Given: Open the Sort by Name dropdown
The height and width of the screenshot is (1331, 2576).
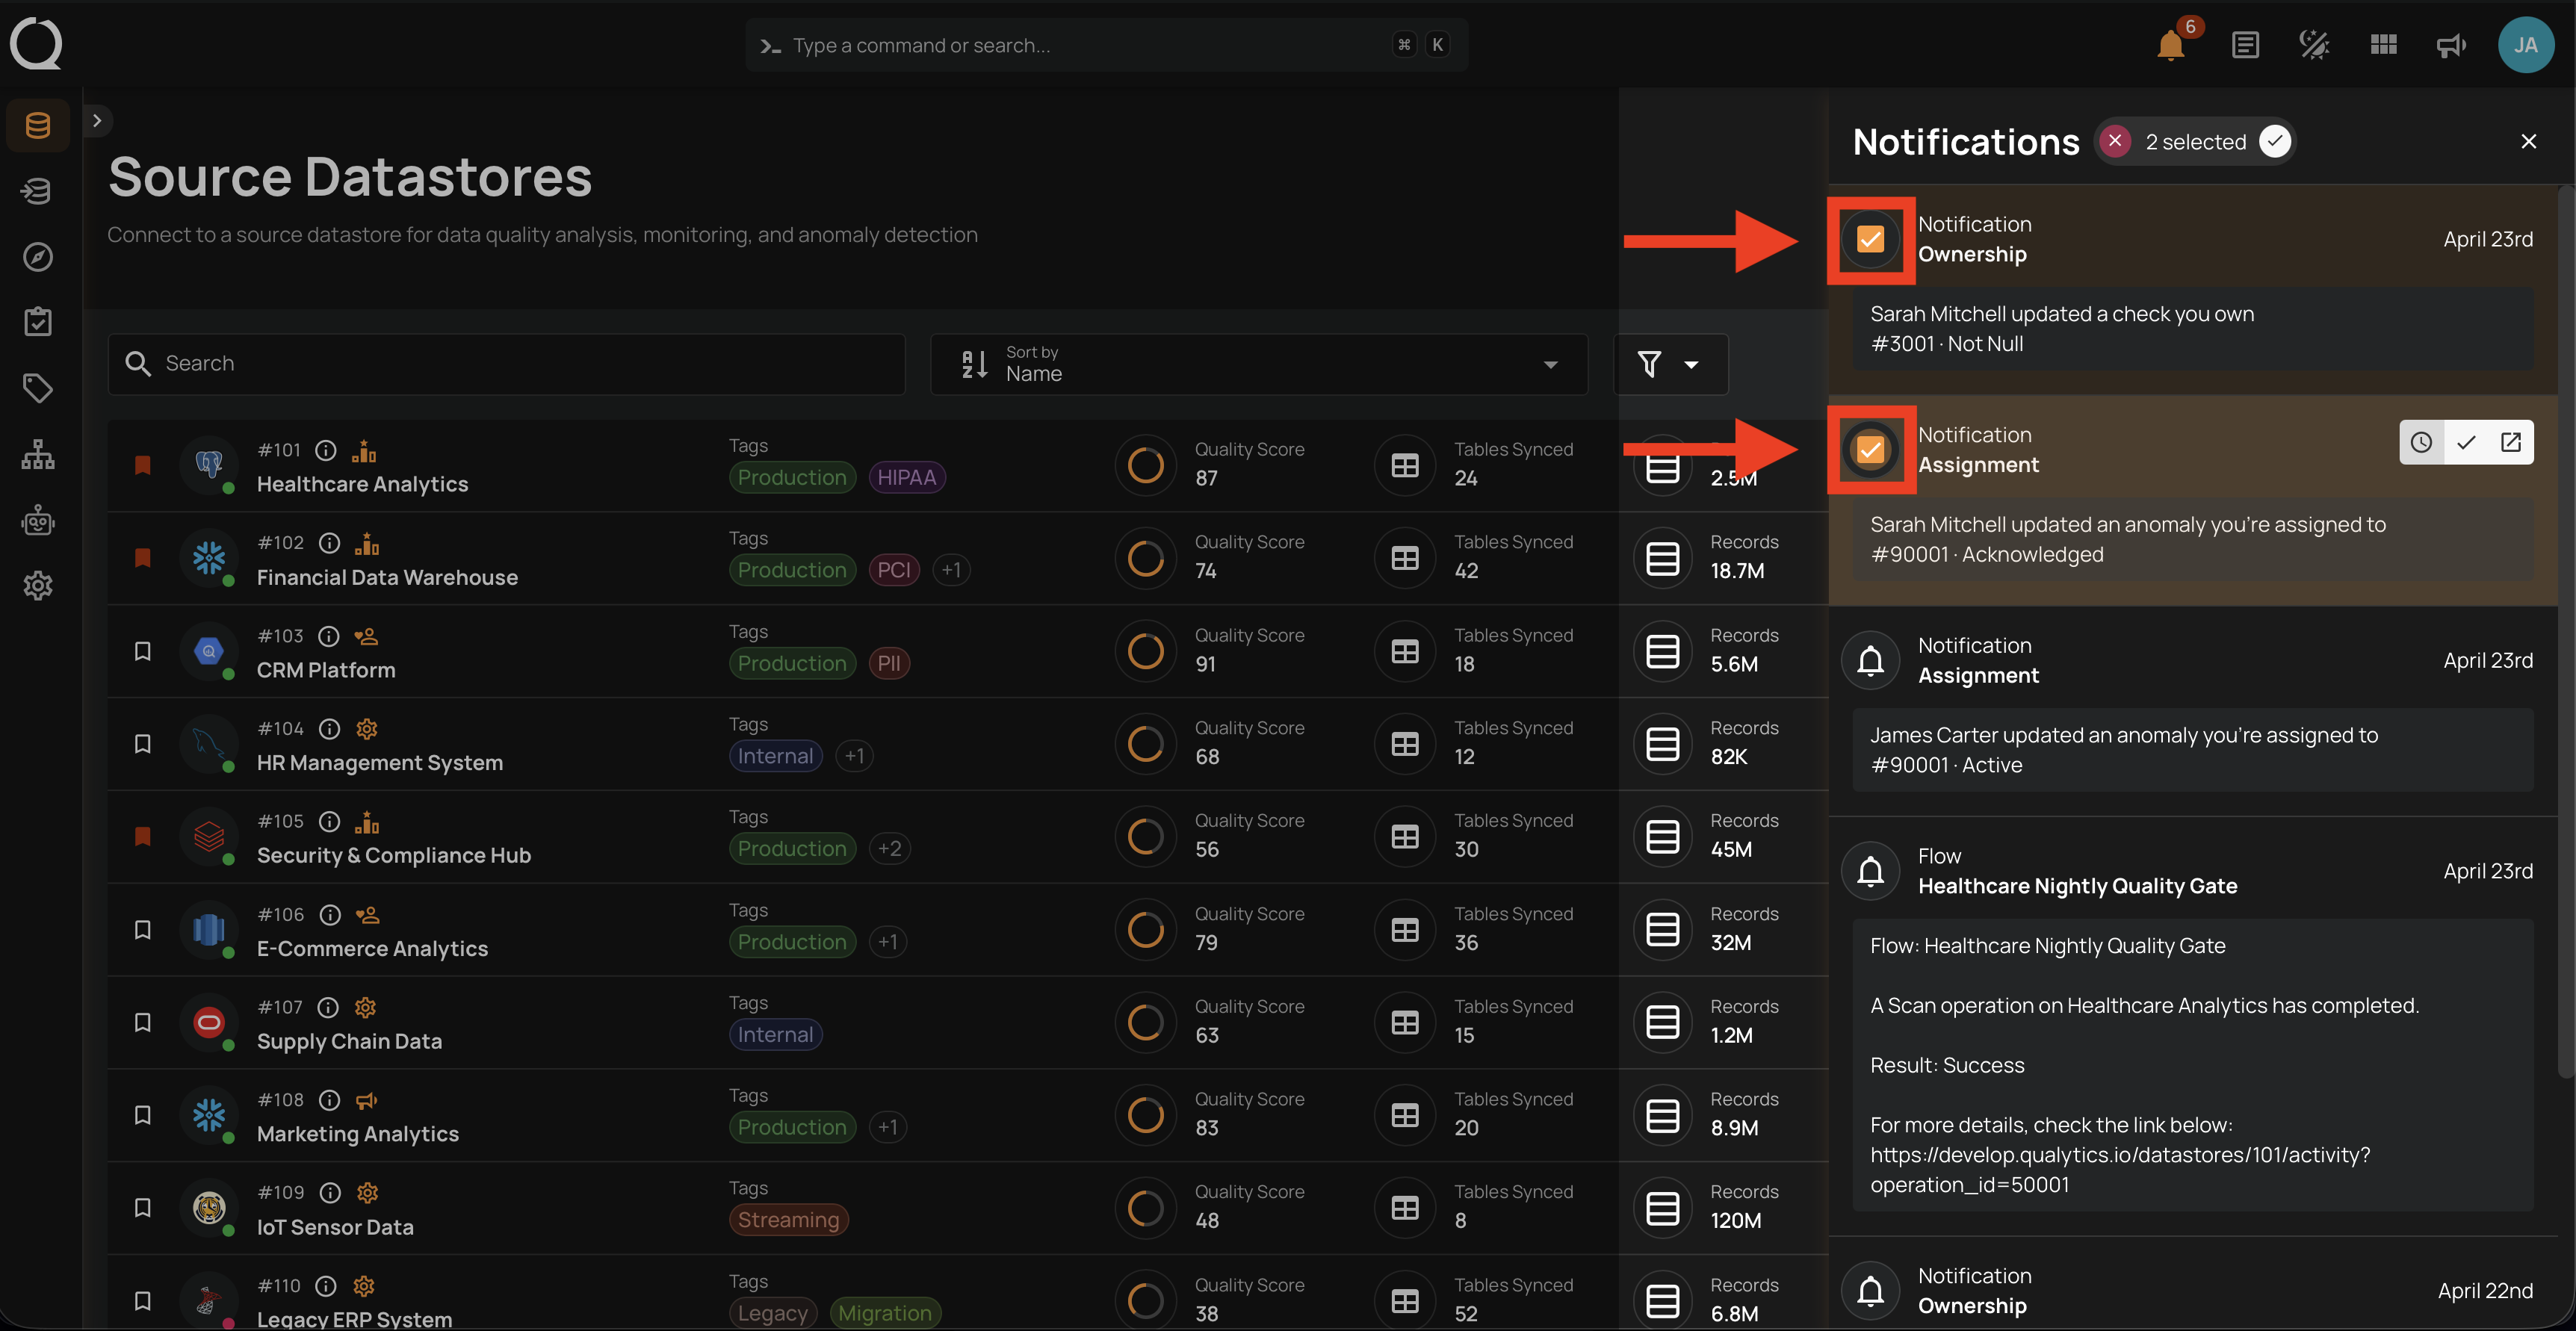Looking at the screenshot, I should [x=1259, y=364].
